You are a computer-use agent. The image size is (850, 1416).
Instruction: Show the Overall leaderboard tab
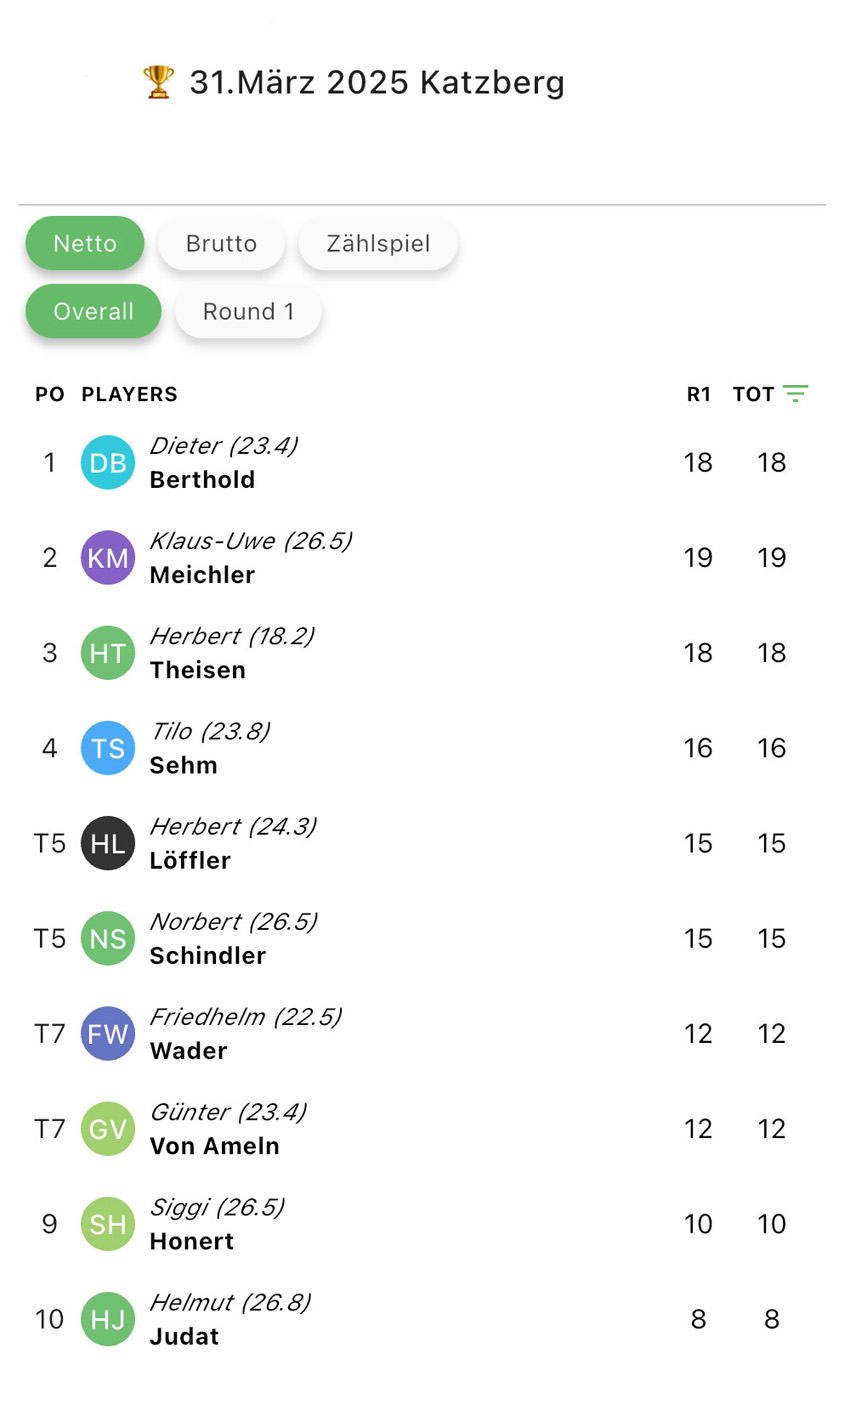(93, 311)
